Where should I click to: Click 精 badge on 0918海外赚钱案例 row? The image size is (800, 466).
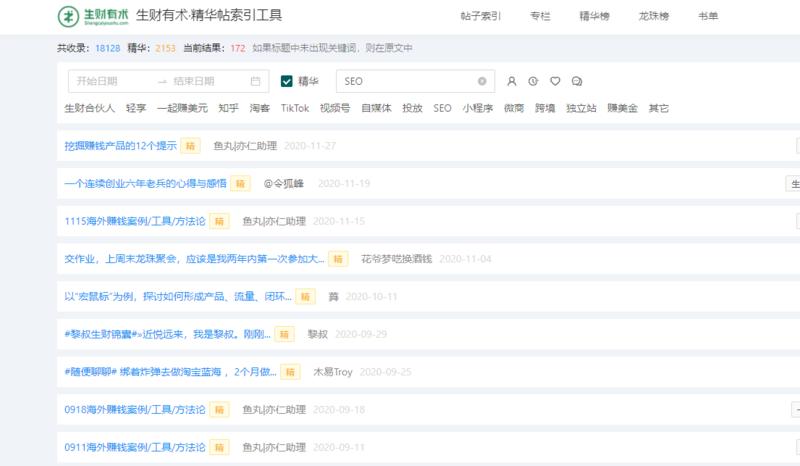pos(219,410)
